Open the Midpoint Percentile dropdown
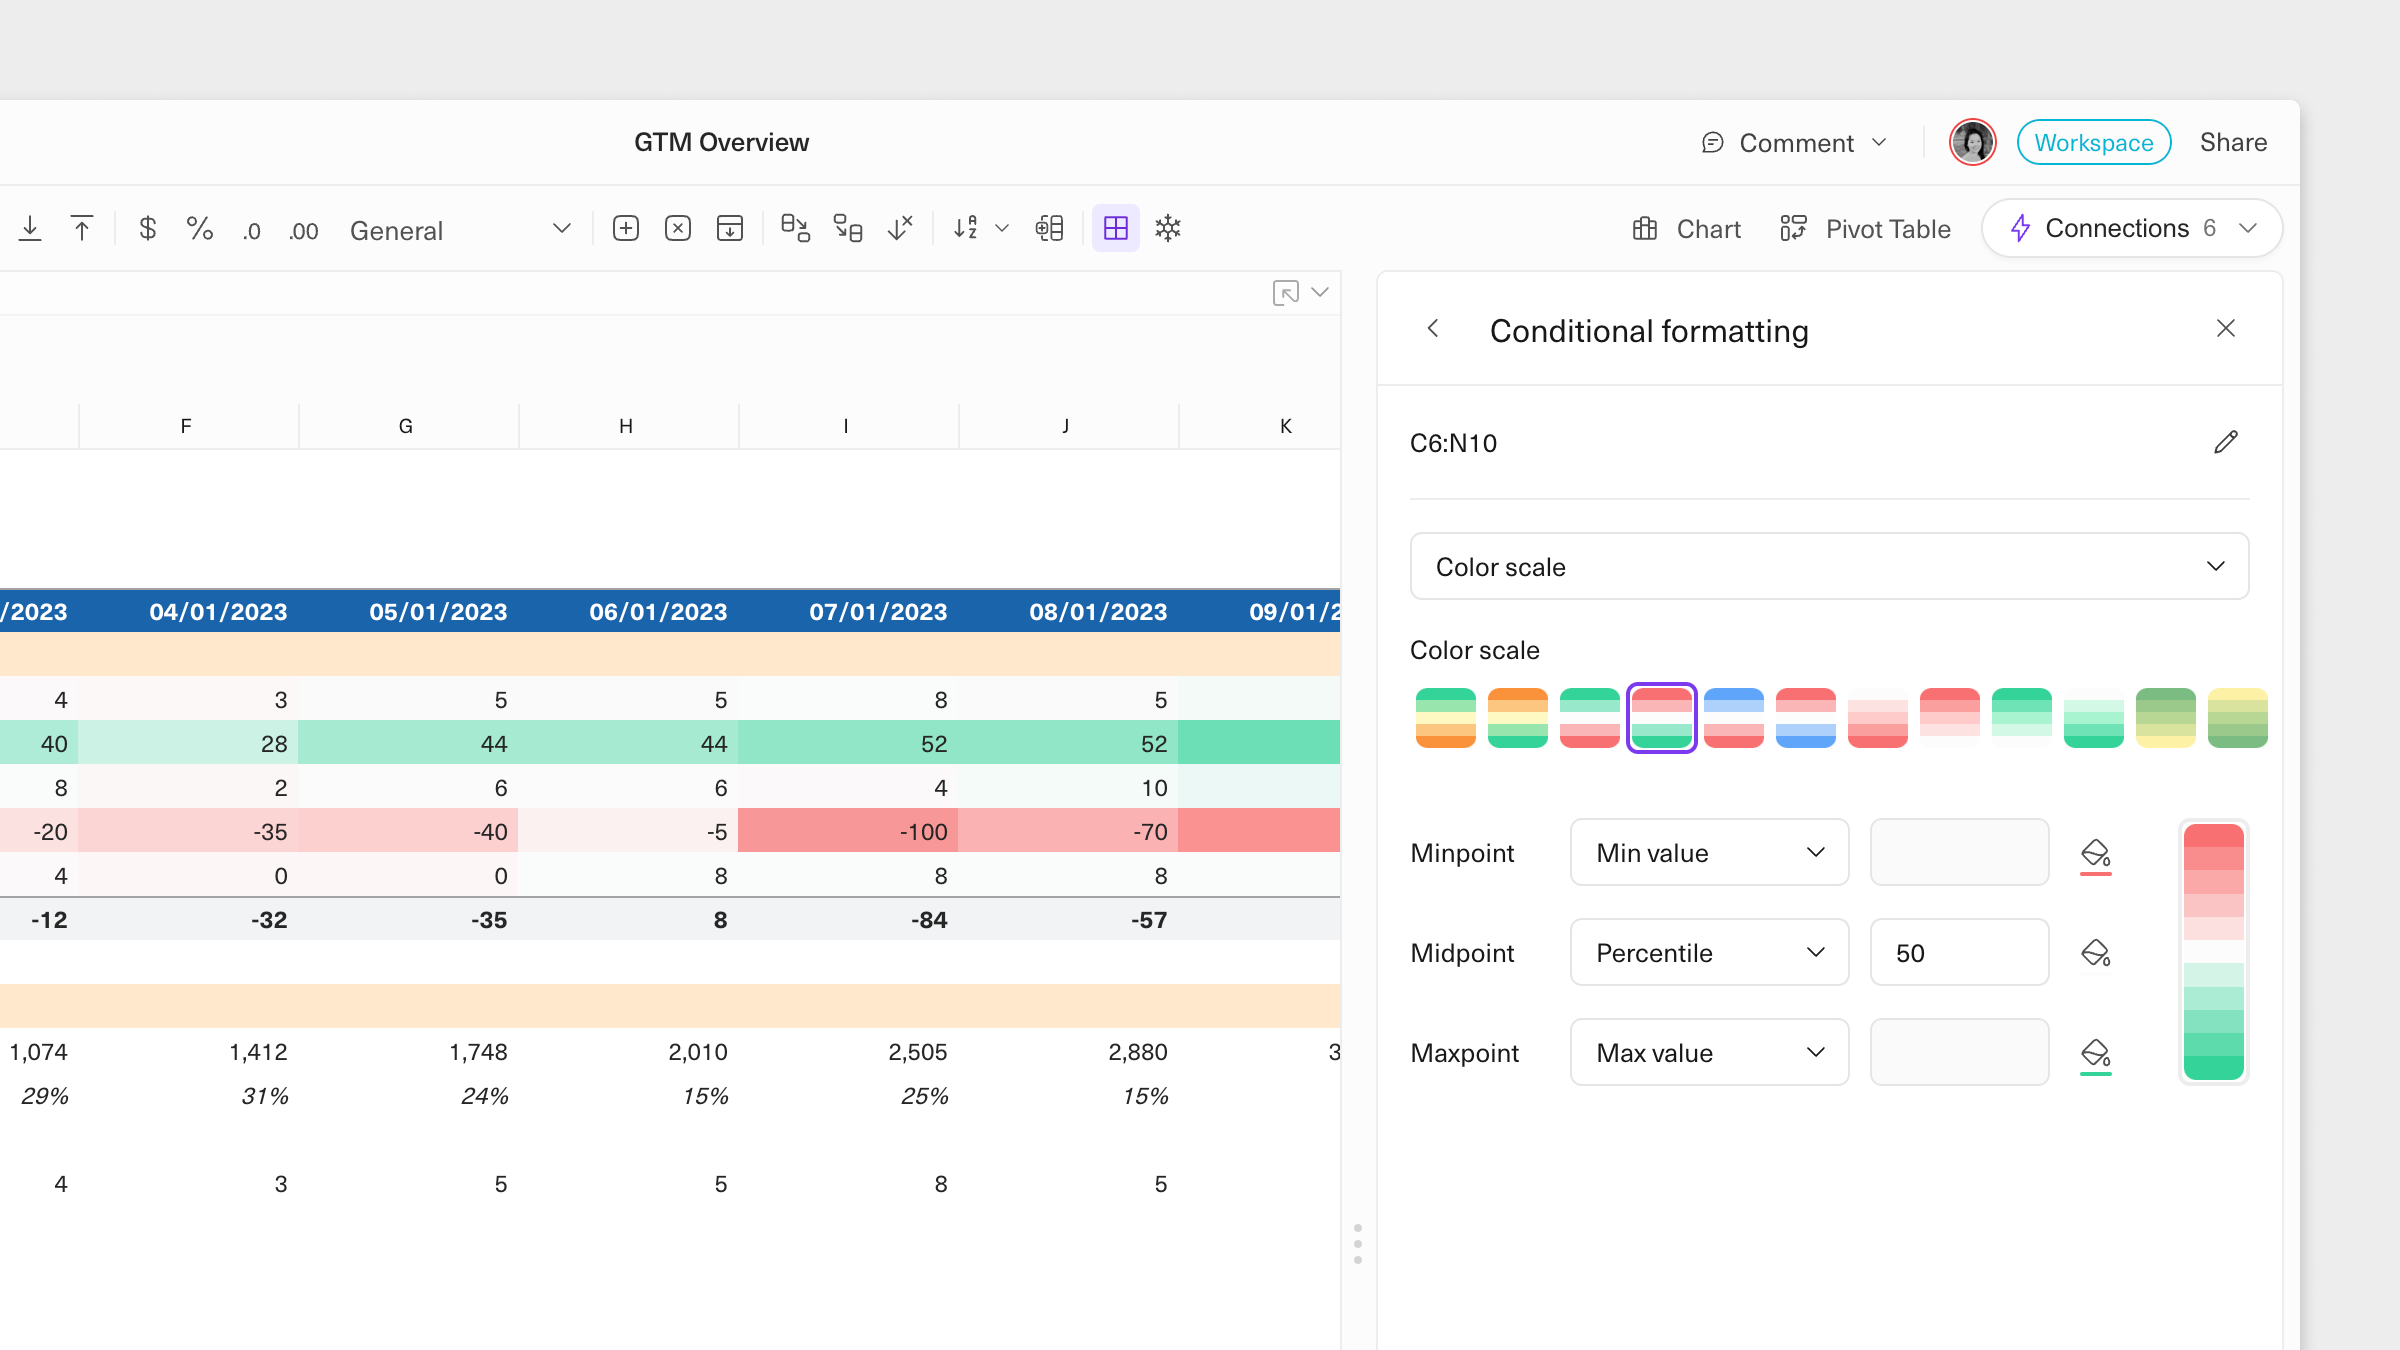The width and height of the screenshot is (2400, 1350). click(1709, 952)
